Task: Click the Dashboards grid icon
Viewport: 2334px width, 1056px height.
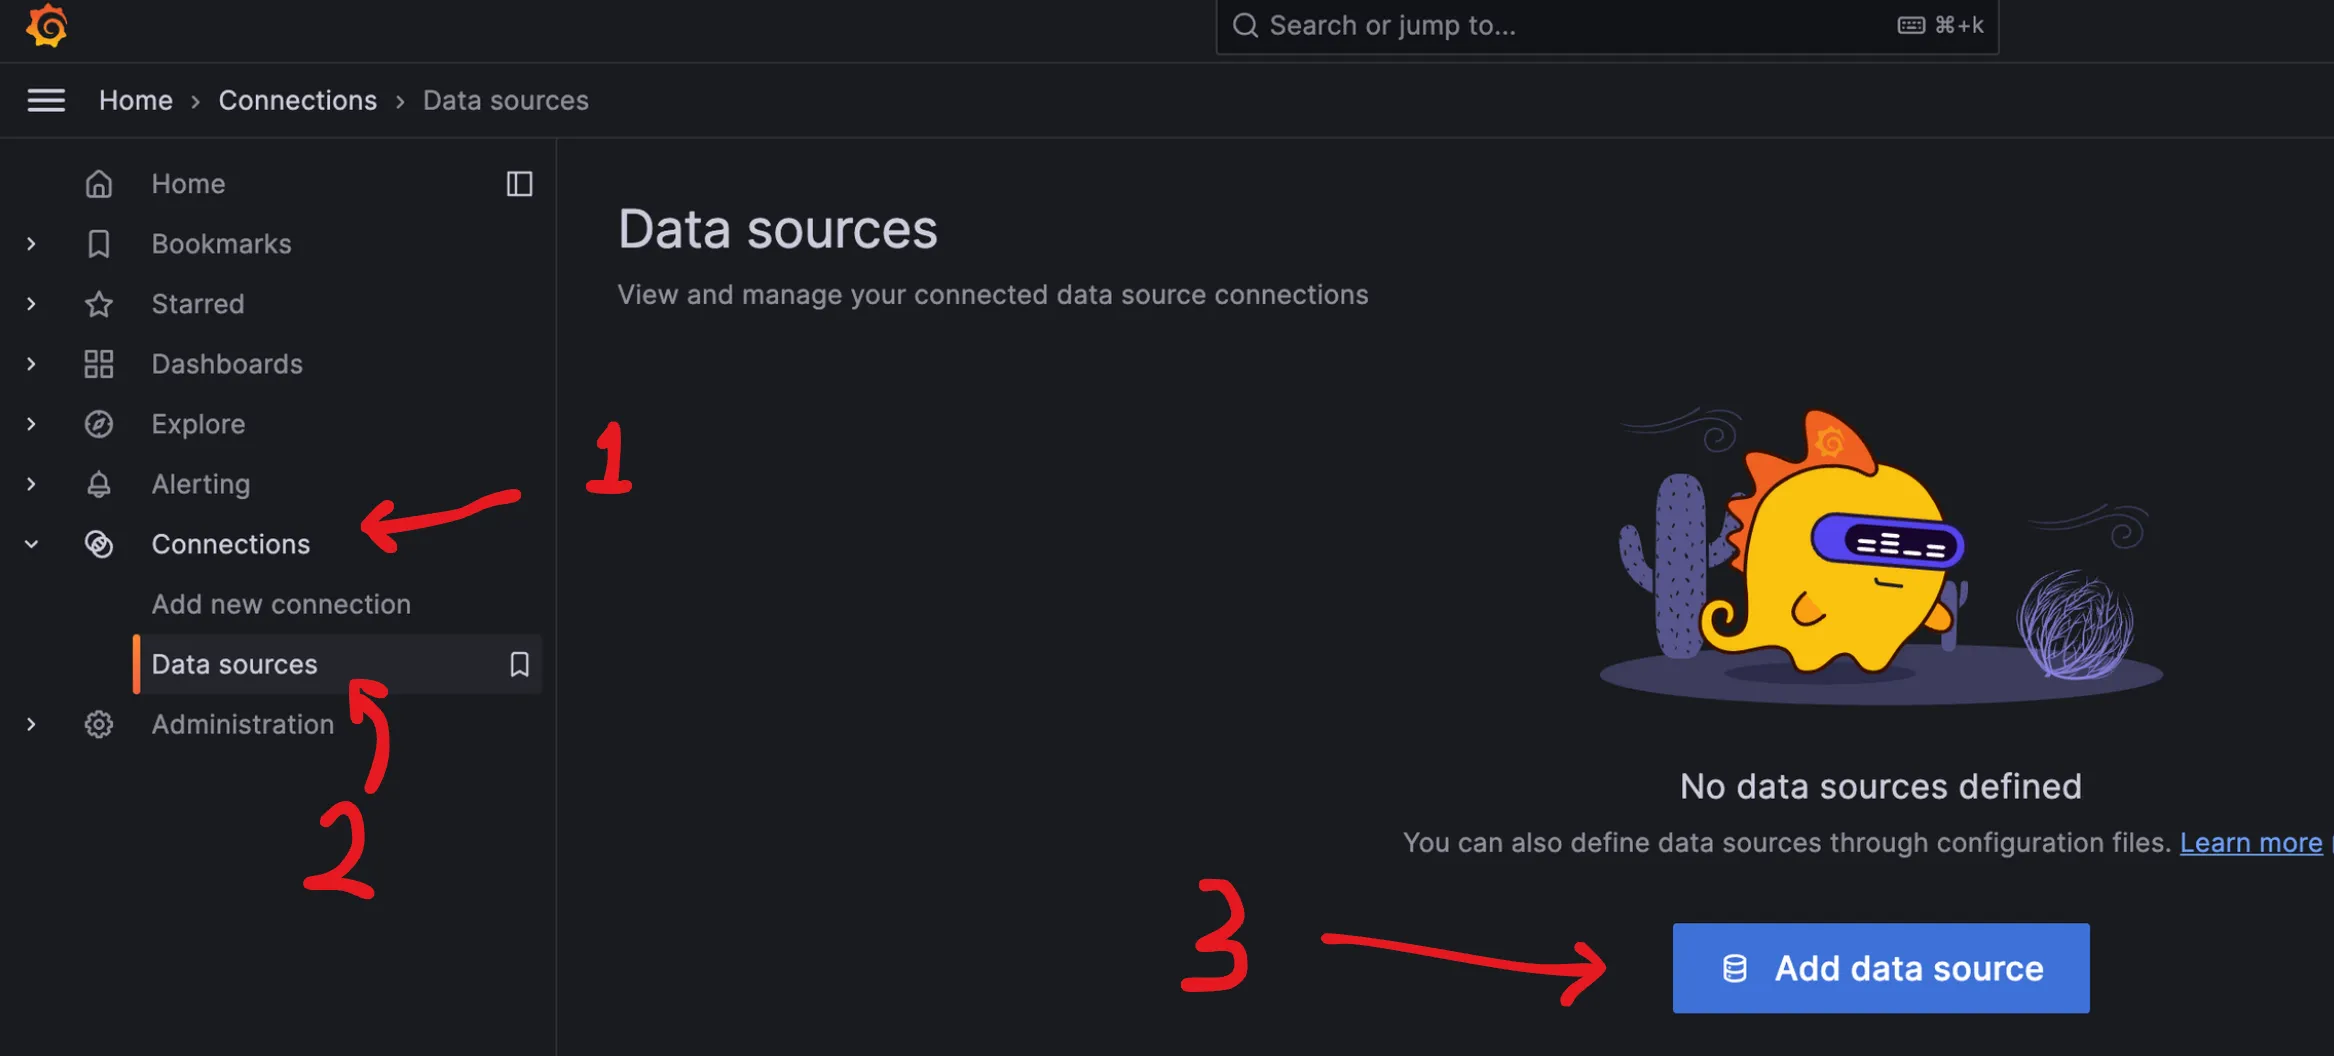Action: point(98,364)
